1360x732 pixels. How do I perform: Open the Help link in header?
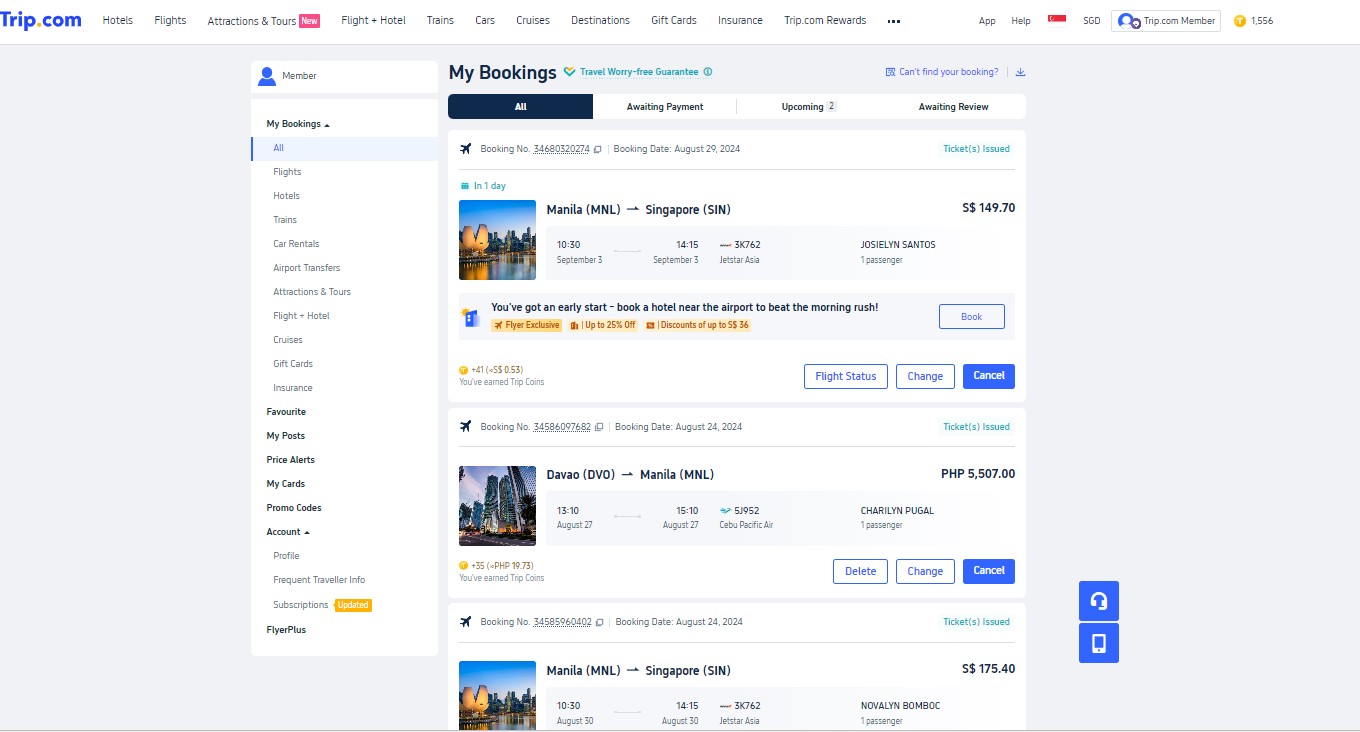coord(1021,21)
